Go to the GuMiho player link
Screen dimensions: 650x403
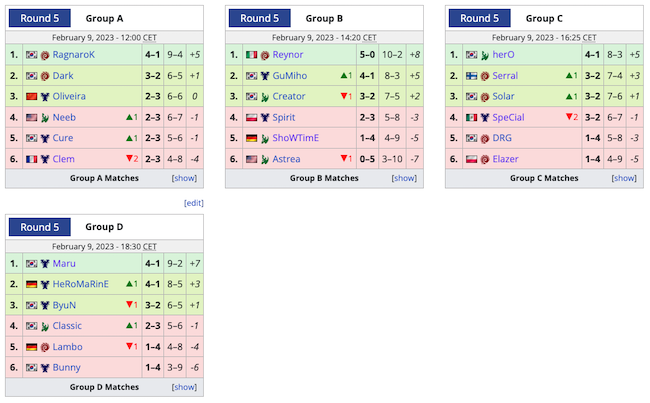pos(290,76)
